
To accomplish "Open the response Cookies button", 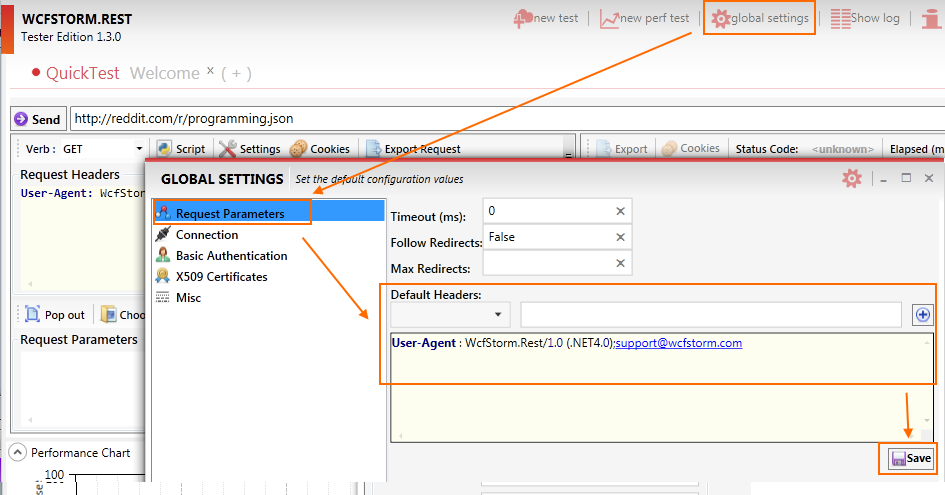I will (x=691, y=148).
